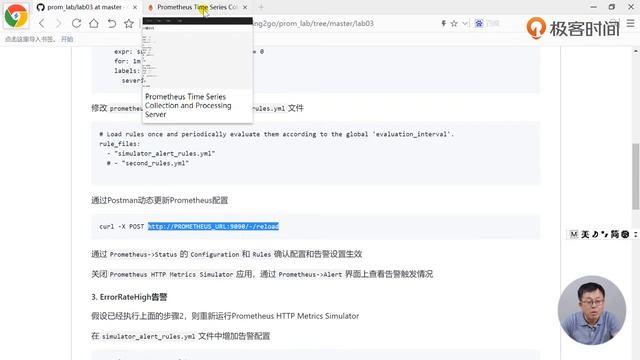The image size is (640, 360).
Task: Click the 开始 bookmark import link
Action: click(67, 39)
